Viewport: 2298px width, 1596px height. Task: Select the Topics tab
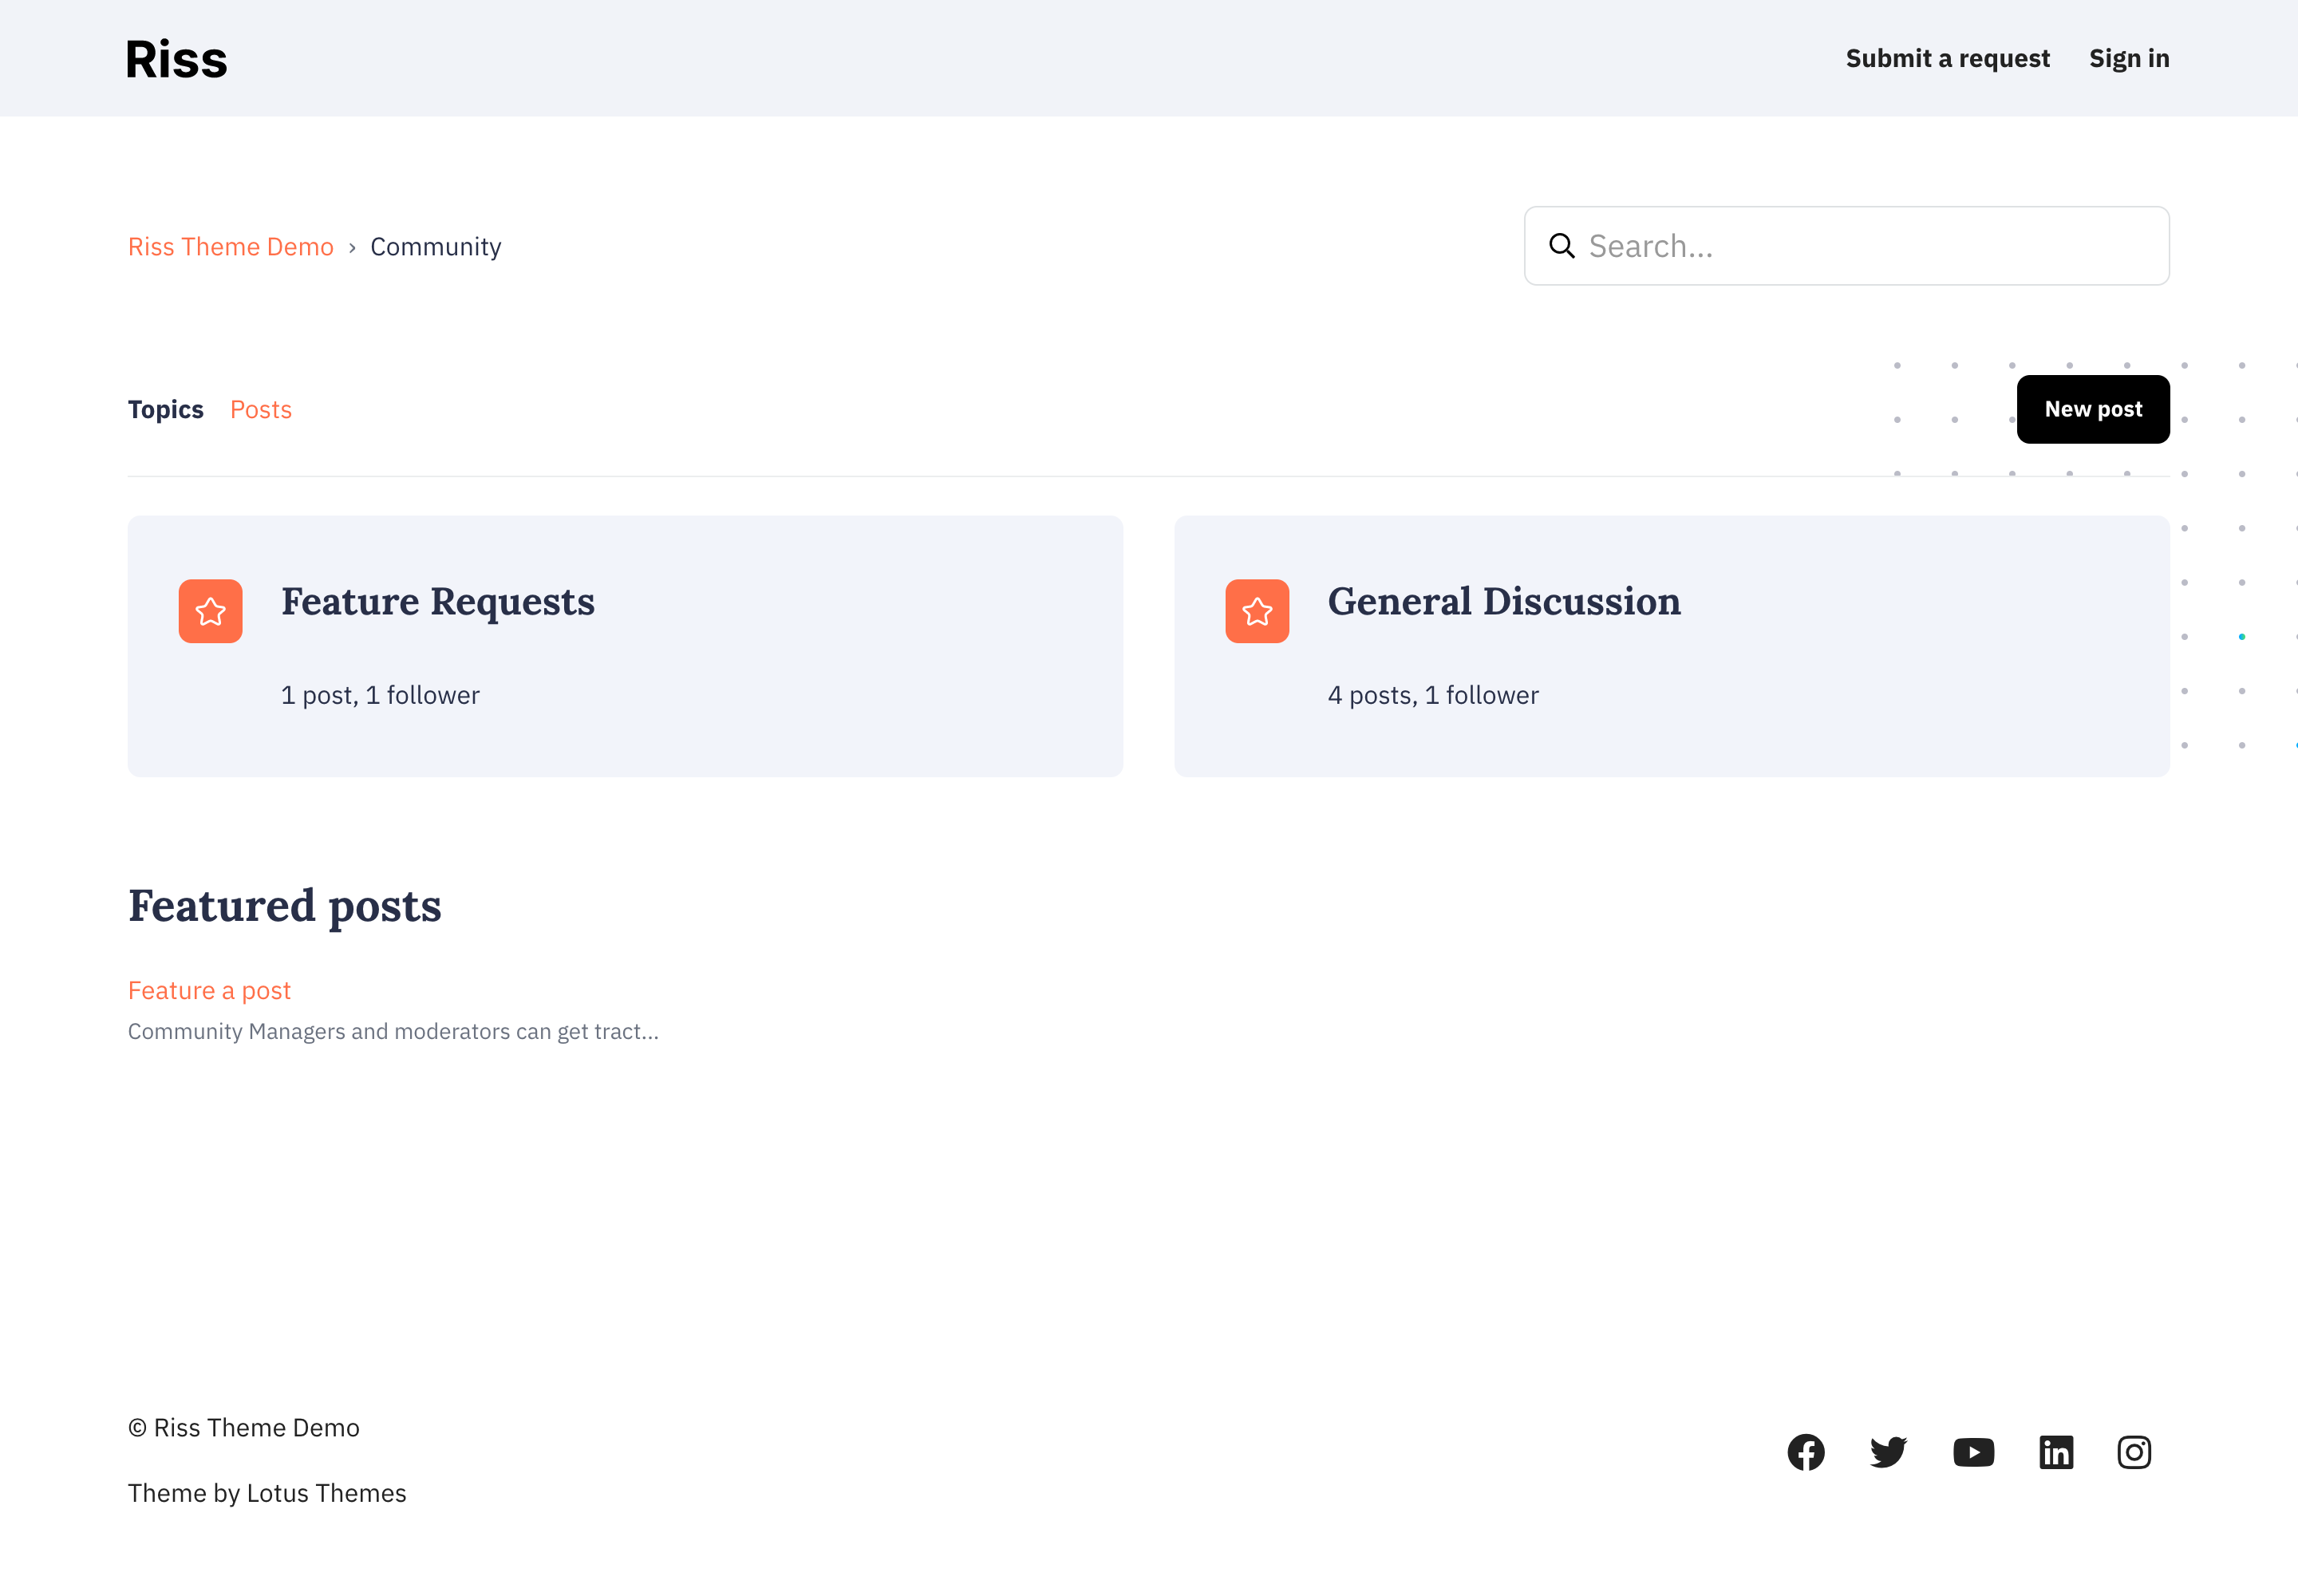[166, 410]
